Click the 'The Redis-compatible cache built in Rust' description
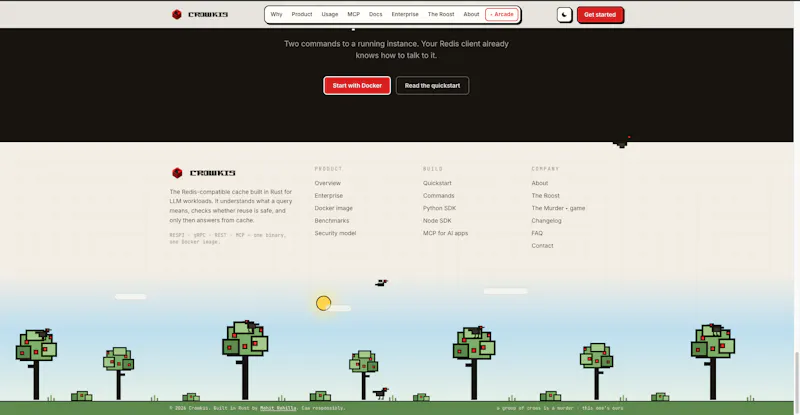This screenshot has width=800, height=415. [231, 206]
